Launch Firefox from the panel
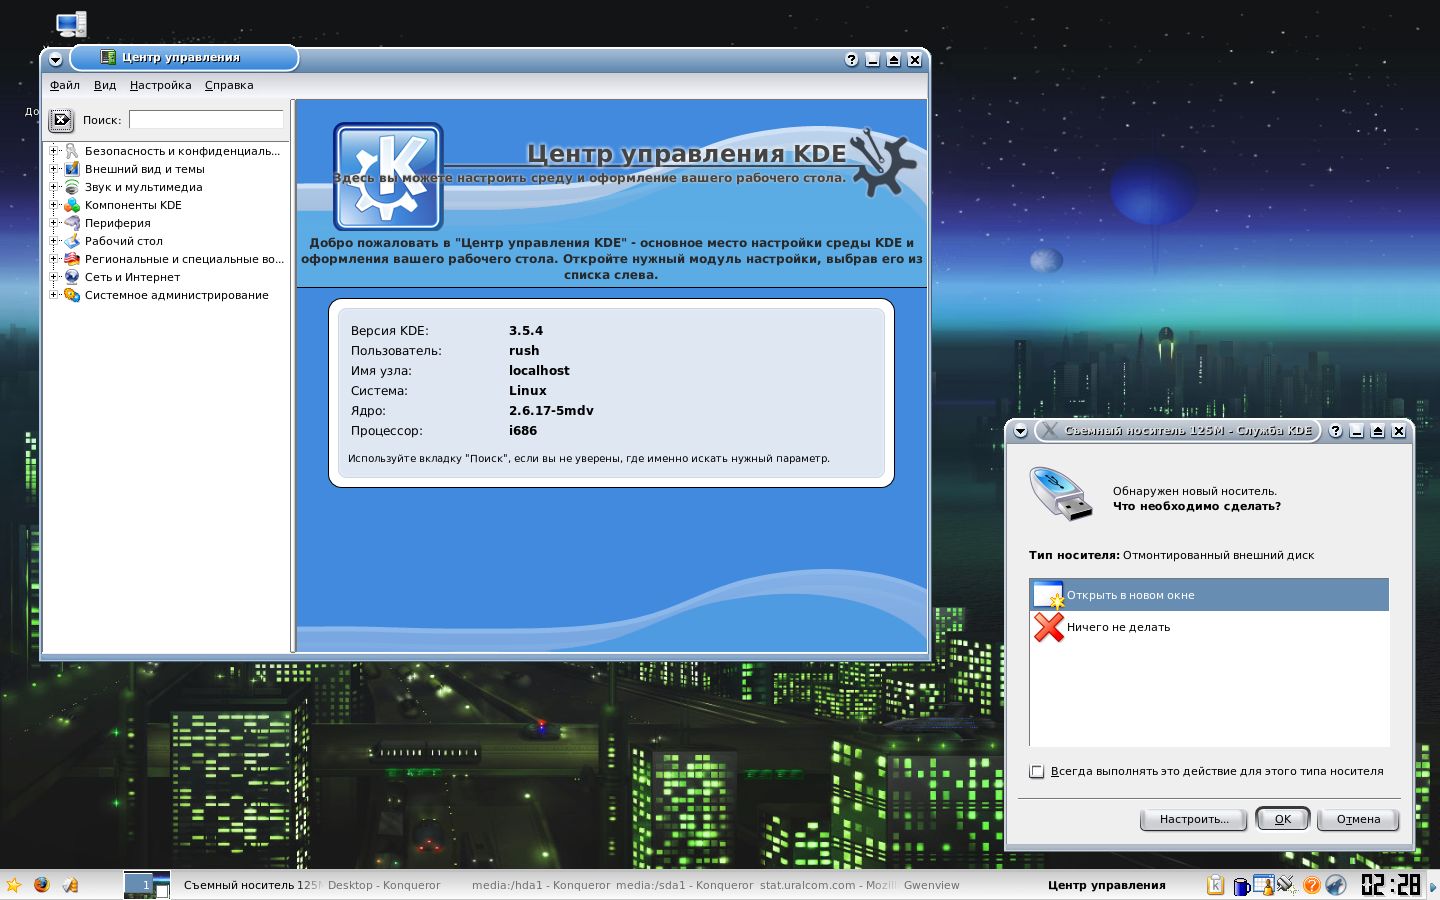This screenshot has height=900, width=1440. pyautogui.click(x=41, y=885)
